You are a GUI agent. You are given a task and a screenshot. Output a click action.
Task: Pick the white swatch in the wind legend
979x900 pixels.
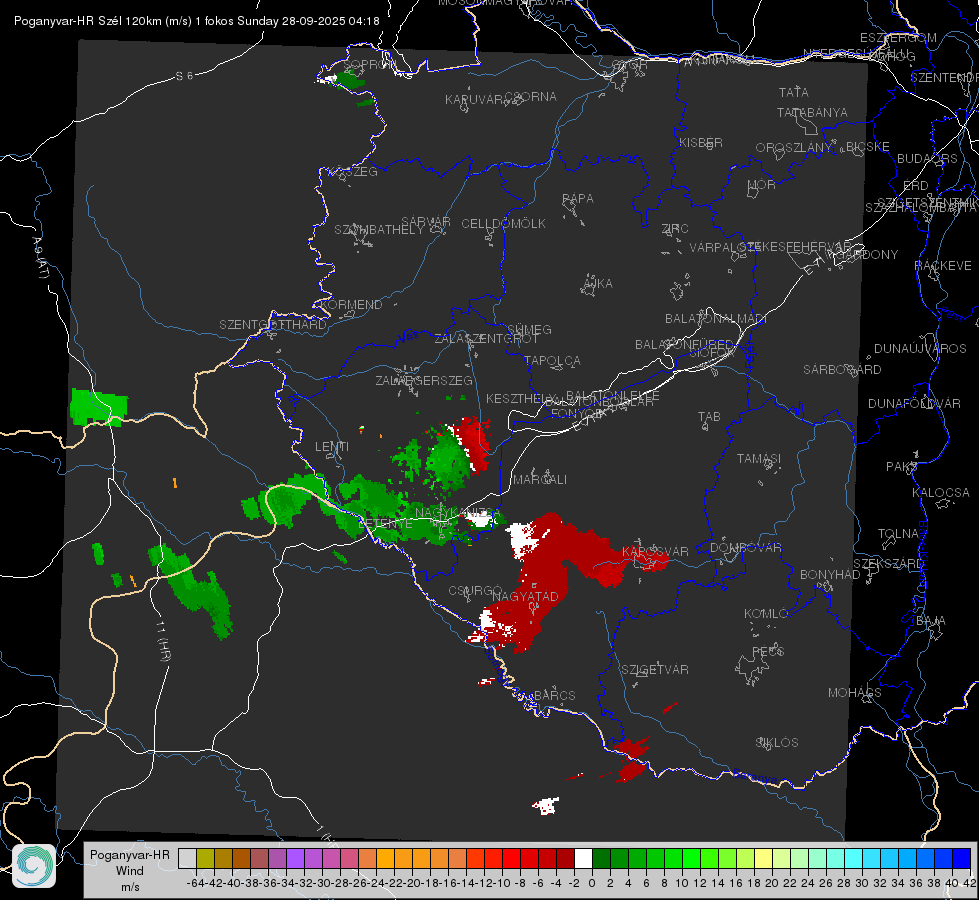pyautogui.click(x=583, y=858)
